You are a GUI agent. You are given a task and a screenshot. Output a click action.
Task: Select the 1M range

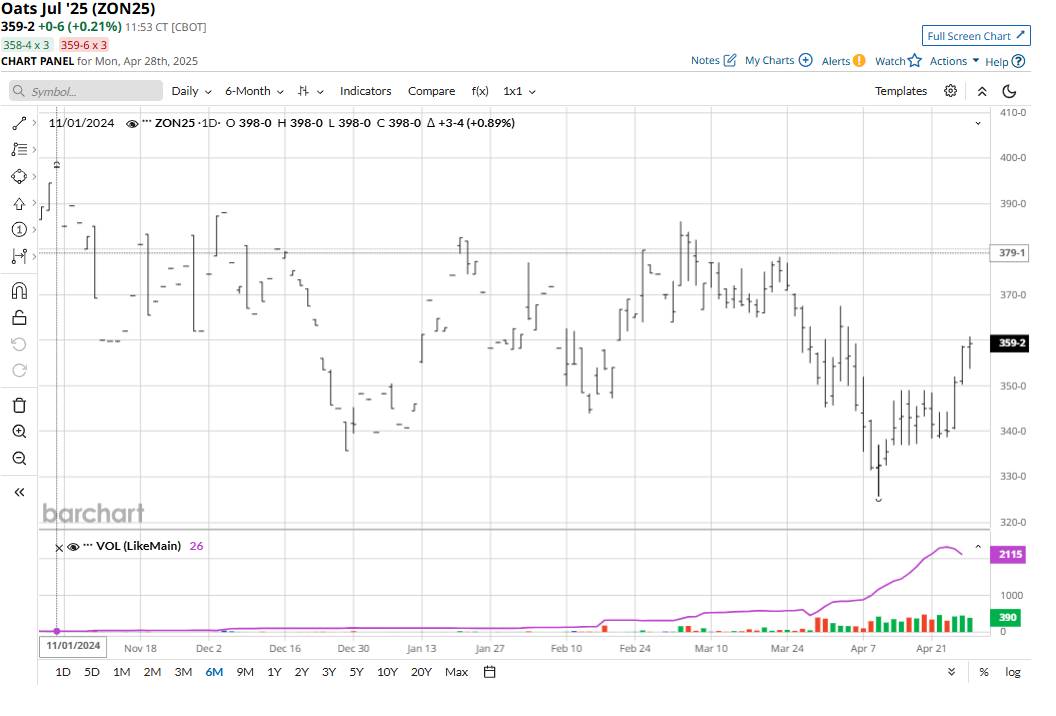[122, 672]
